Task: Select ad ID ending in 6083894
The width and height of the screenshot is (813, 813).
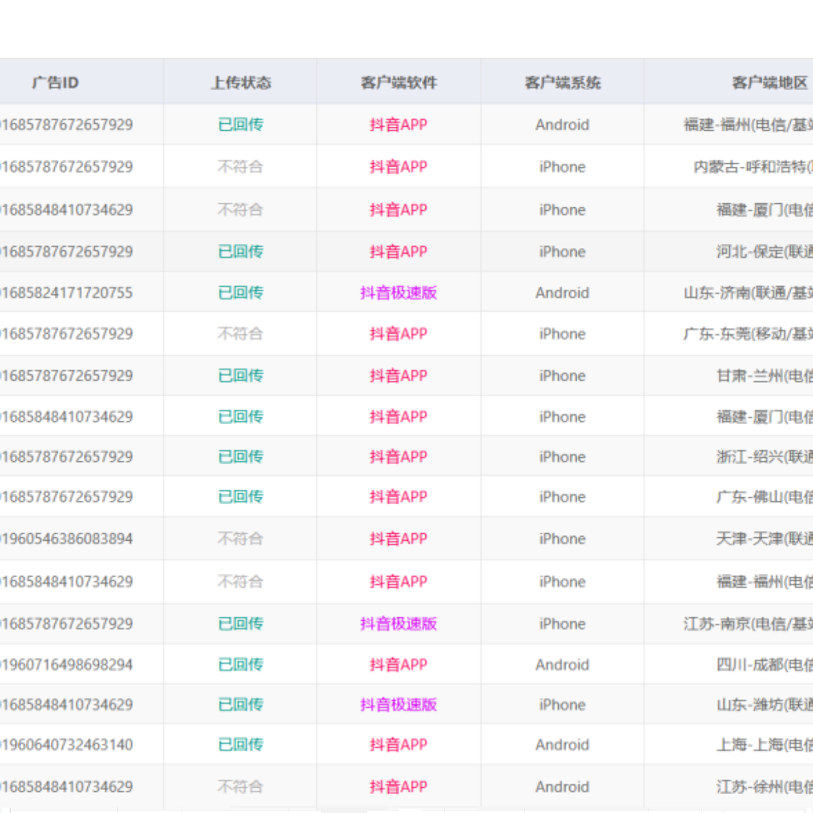Action: pyautogui.click(x=66, y=539)
